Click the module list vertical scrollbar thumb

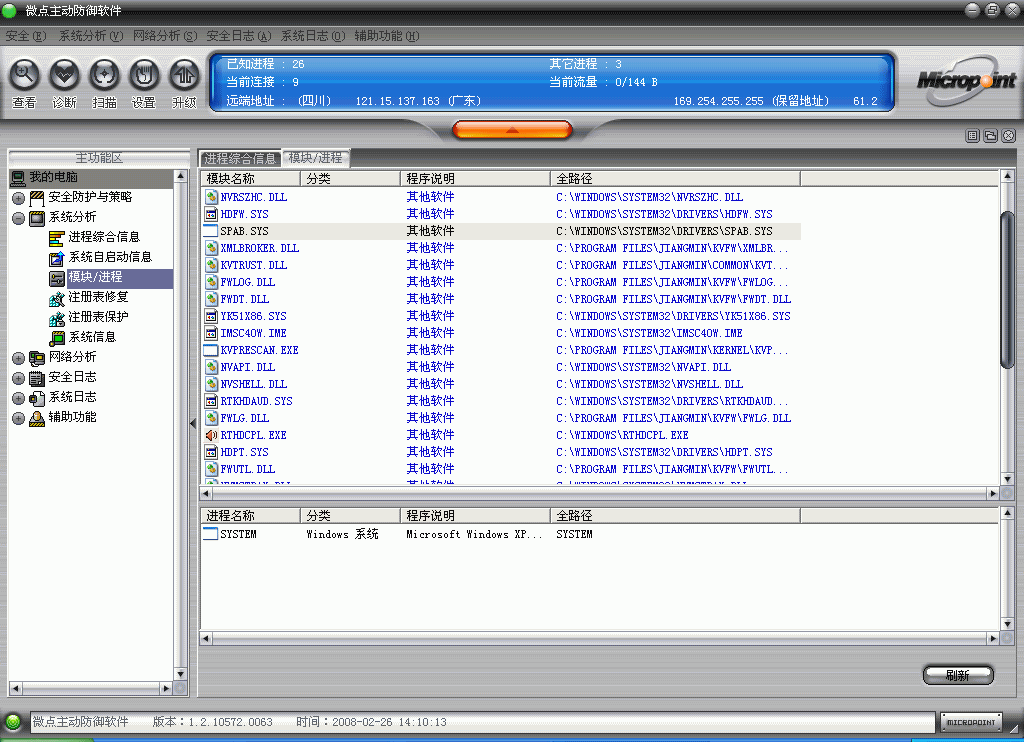tap(1007, 291)
